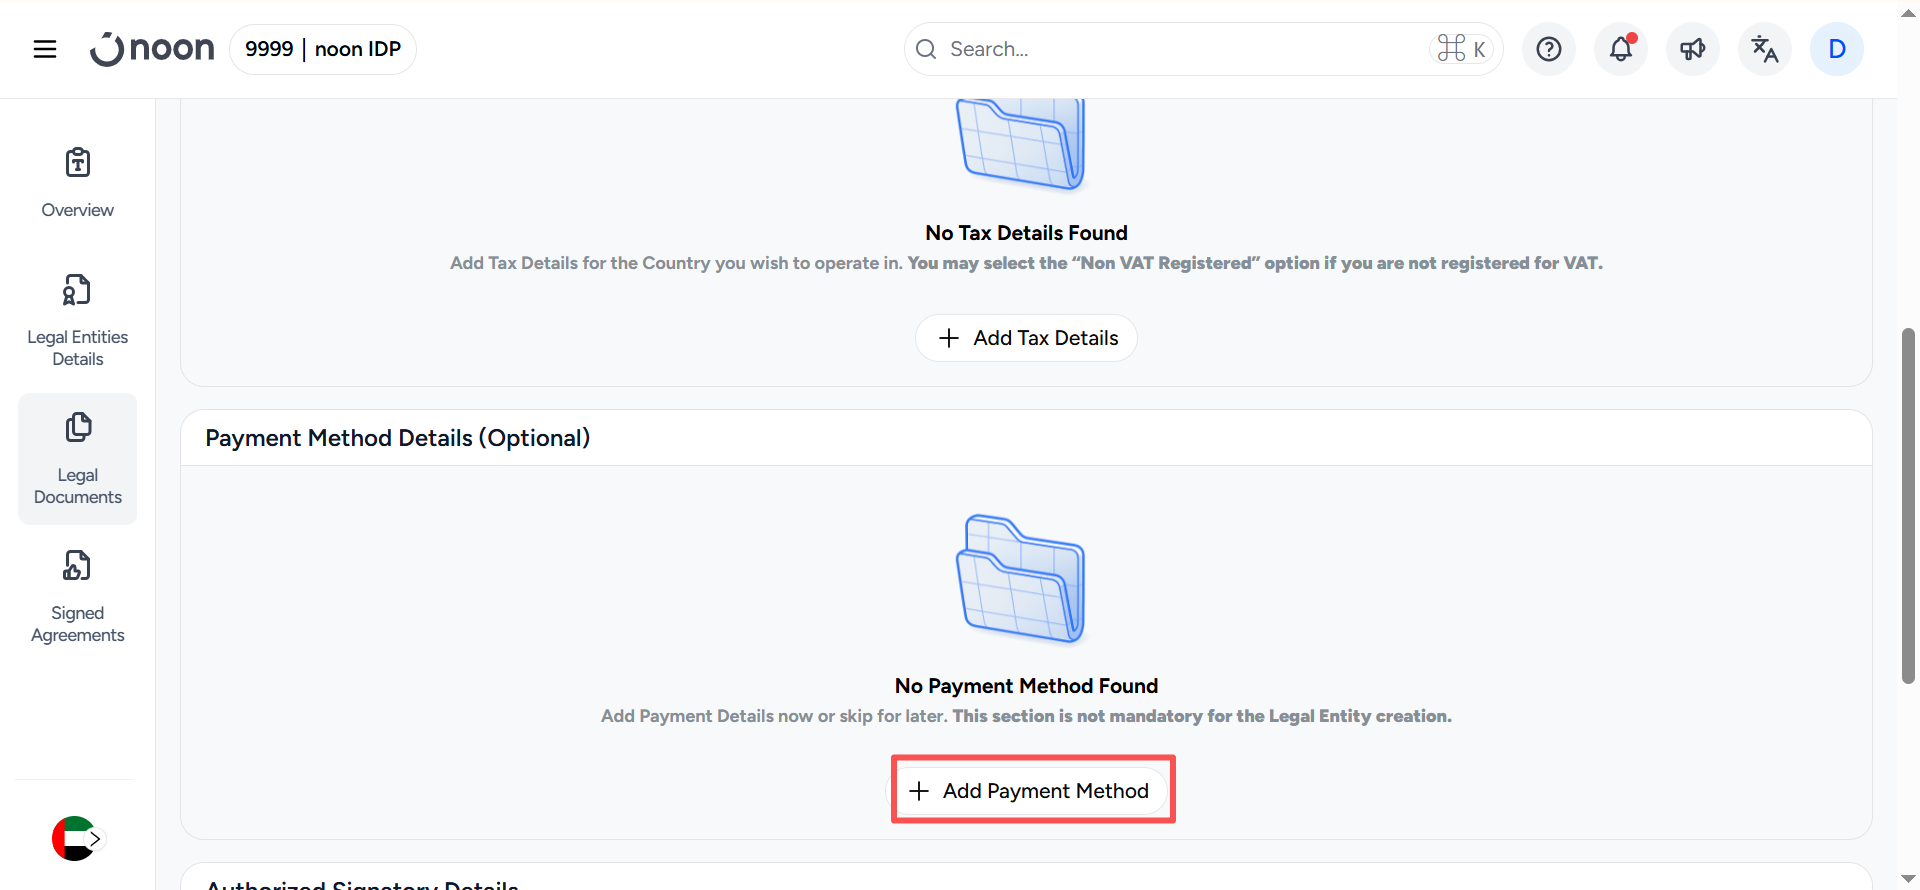Click the UAE flag country selector

coord(76,838)
